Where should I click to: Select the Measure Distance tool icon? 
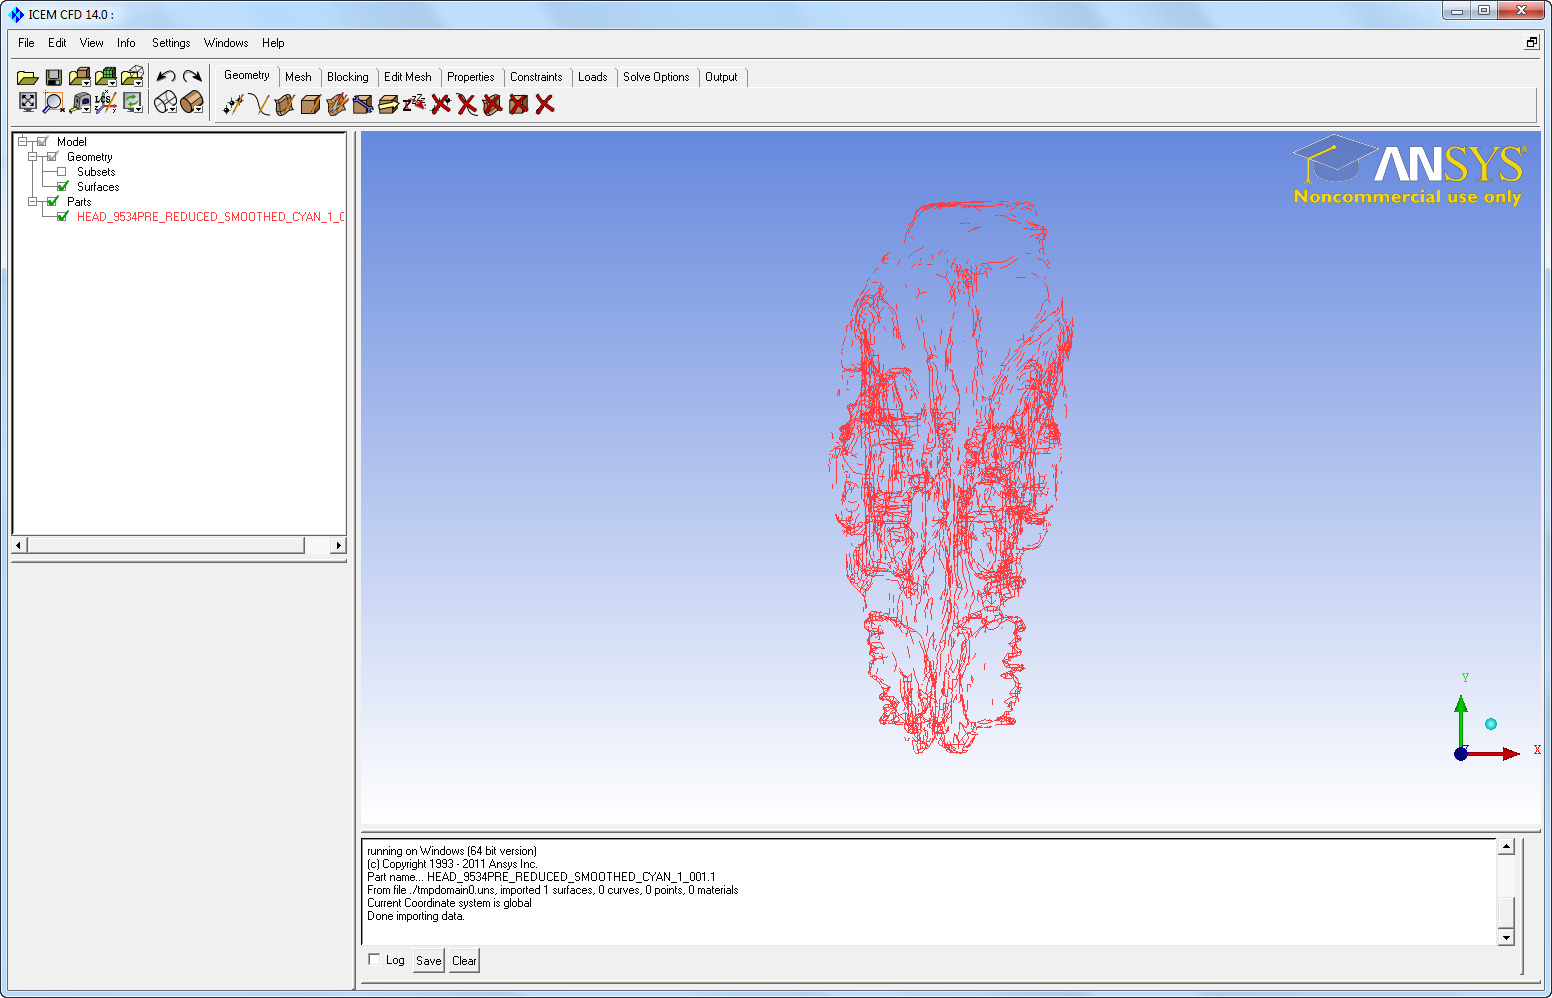pyautogui.click(x=80, y=102)
